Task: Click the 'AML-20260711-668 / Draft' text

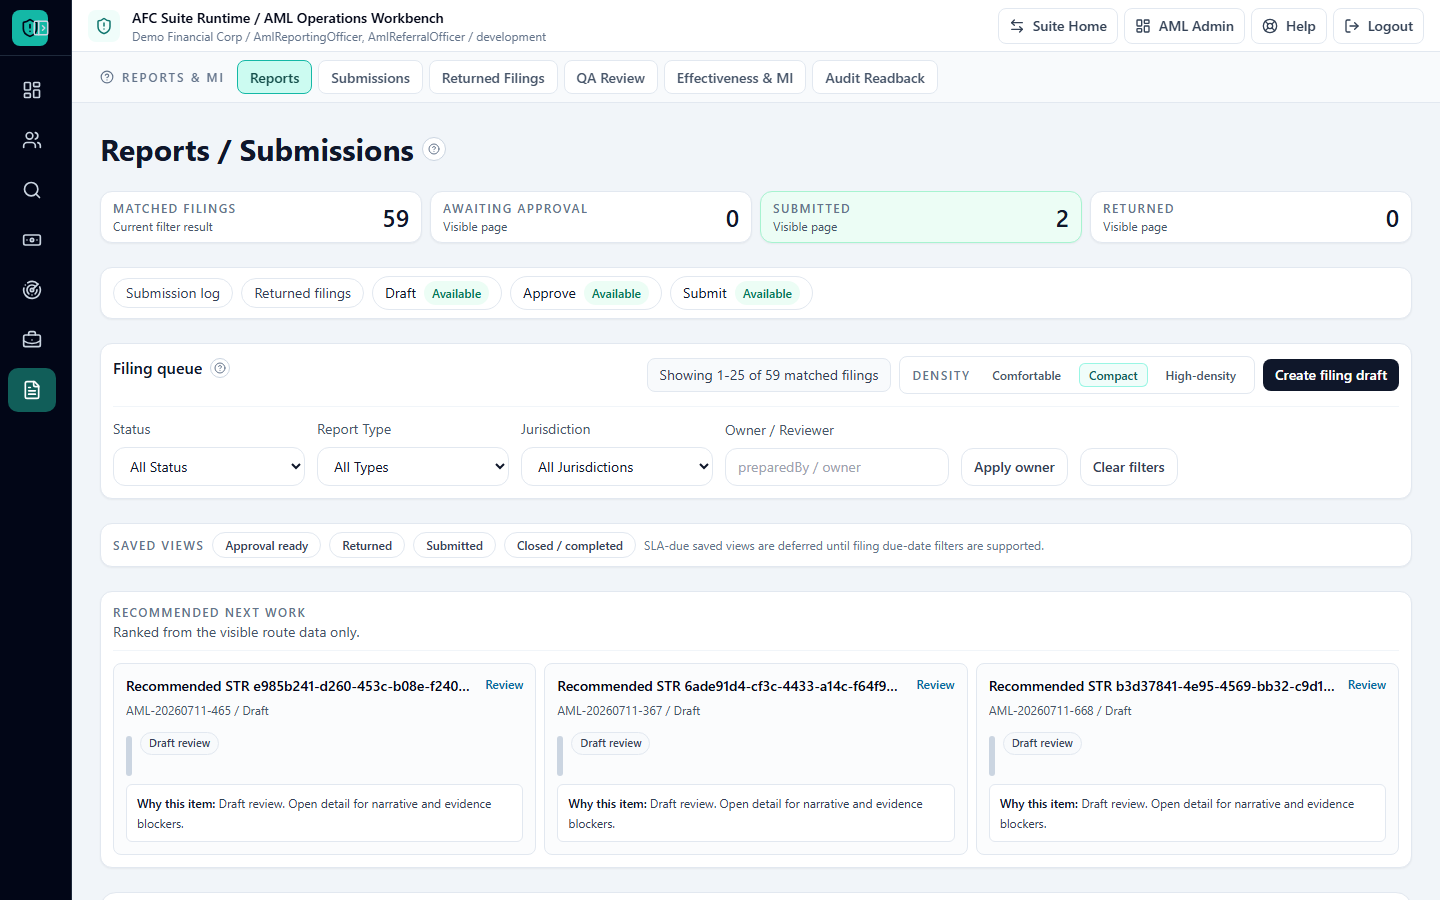Action: 1060,711
